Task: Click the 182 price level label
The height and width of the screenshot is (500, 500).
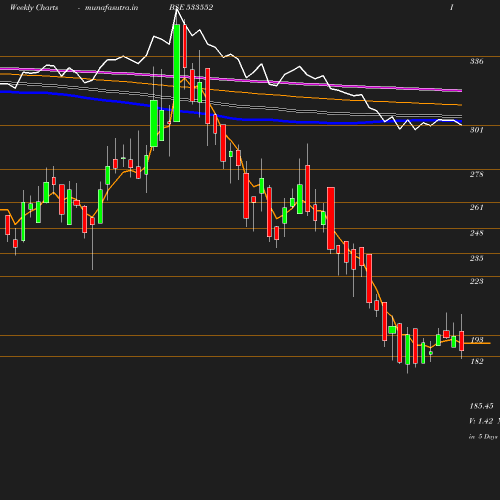Action: point(477,361)
